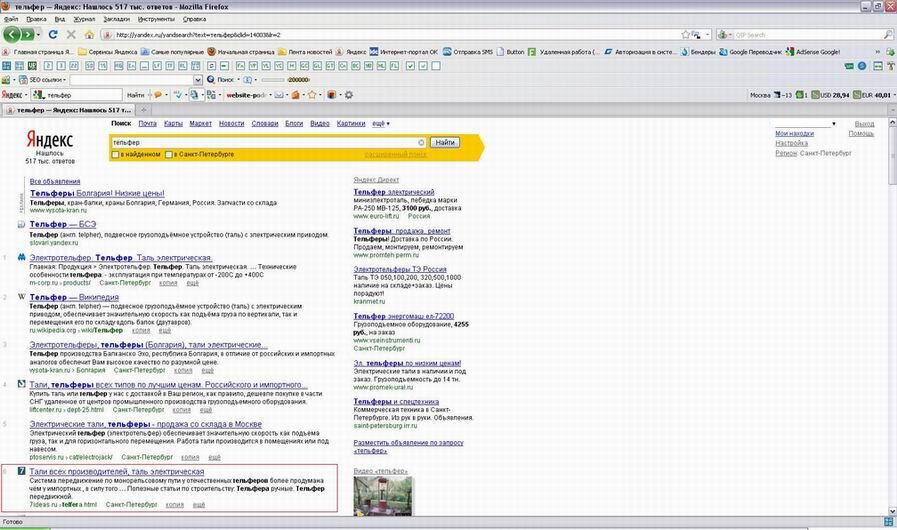Click the Найти button in Яндекс bar
Screen dimensions: 897x530
pos(136,95)
